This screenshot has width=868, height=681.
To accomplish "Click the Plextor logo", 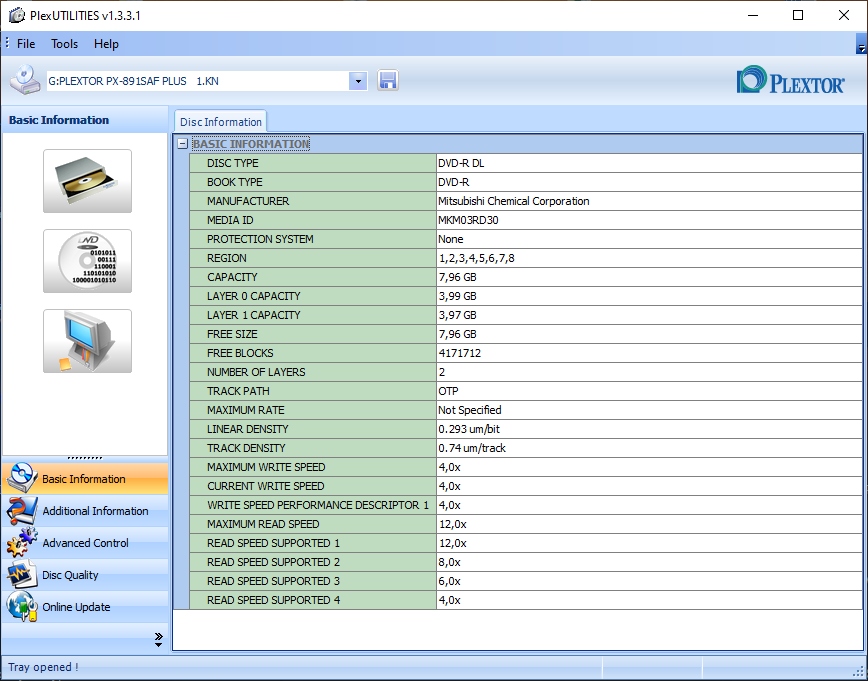I will tap(790, 81).
